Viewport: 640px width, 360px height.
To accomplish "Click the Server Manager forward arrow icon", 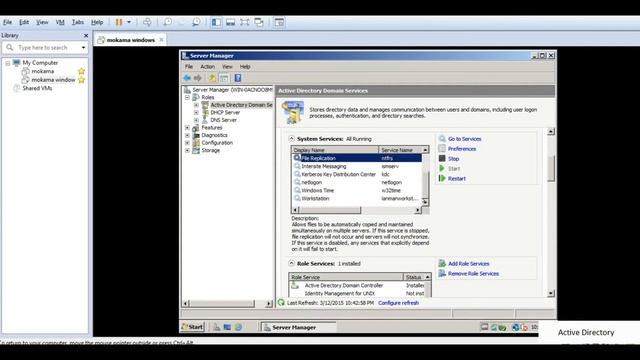I will (x=198, y=78).
